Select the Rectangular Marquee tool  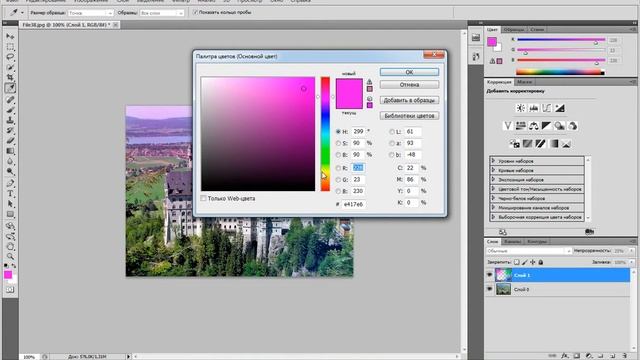coord(10,47)
